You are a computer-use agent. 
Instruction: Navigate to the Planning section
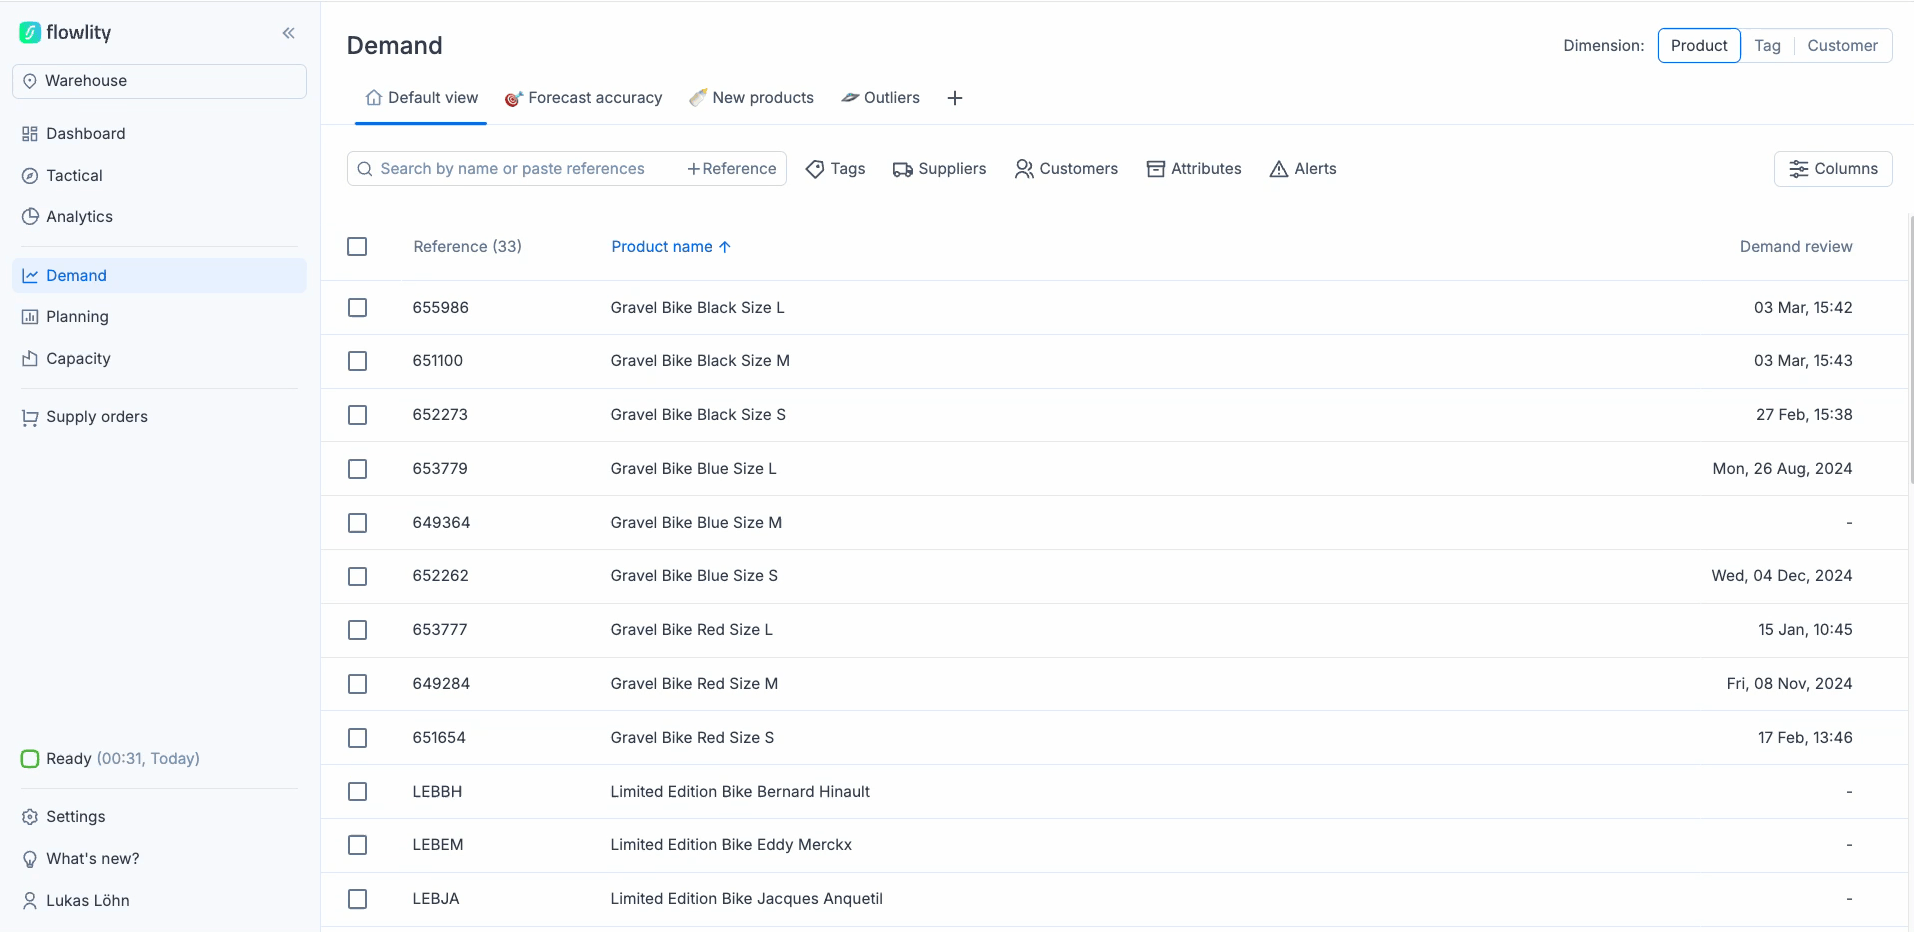pos(76,316)
